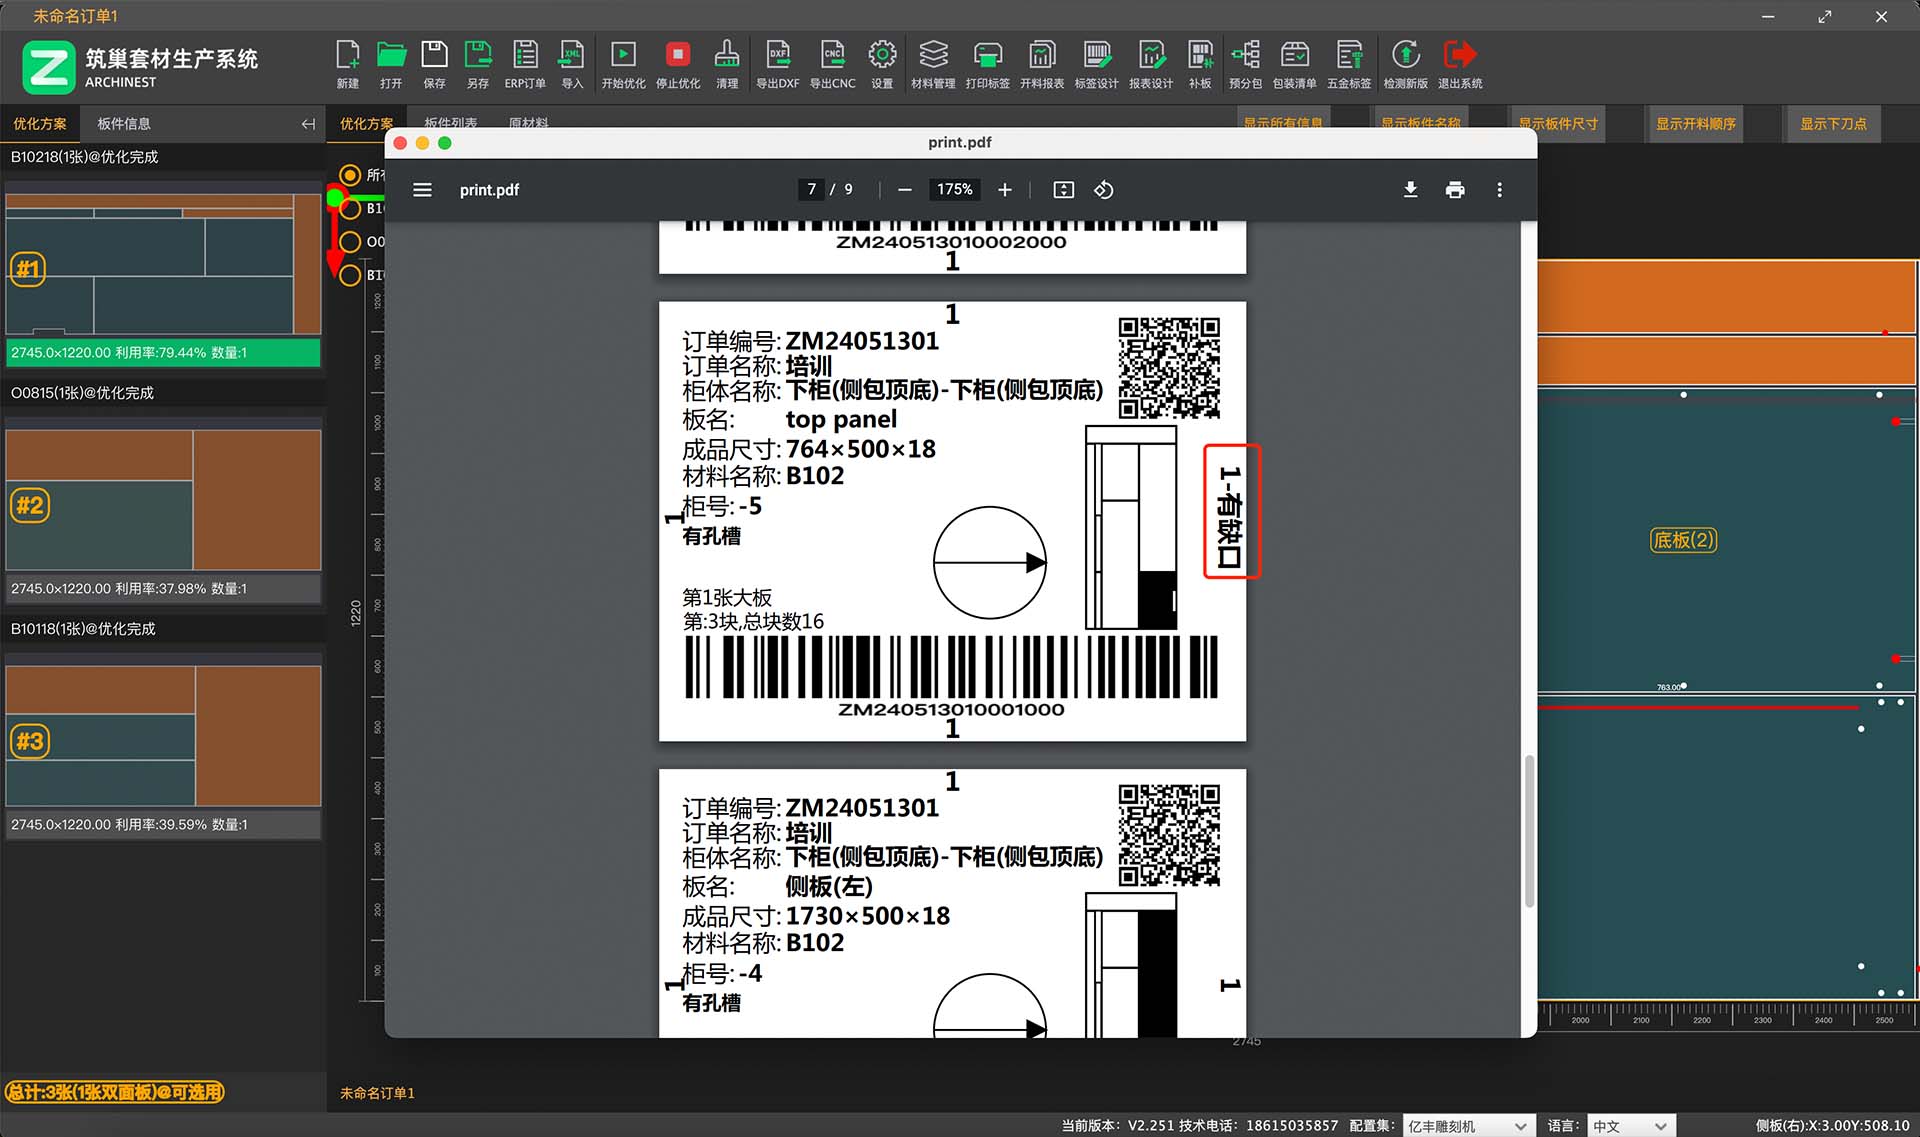The width and height of the screenshot is (1920, 1137).
Task: Open the PDF more-options three-dot menu
Action: (x=1499, y=190)
